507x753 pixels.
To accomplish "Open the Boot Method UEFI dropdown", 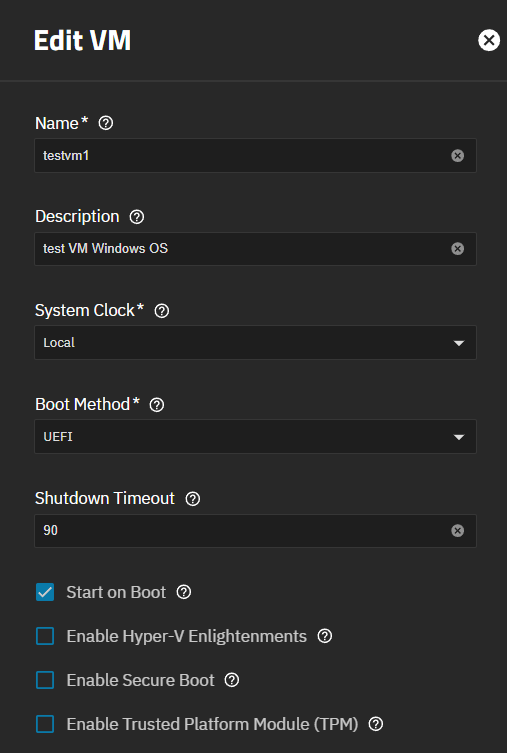I will point(255,437).
